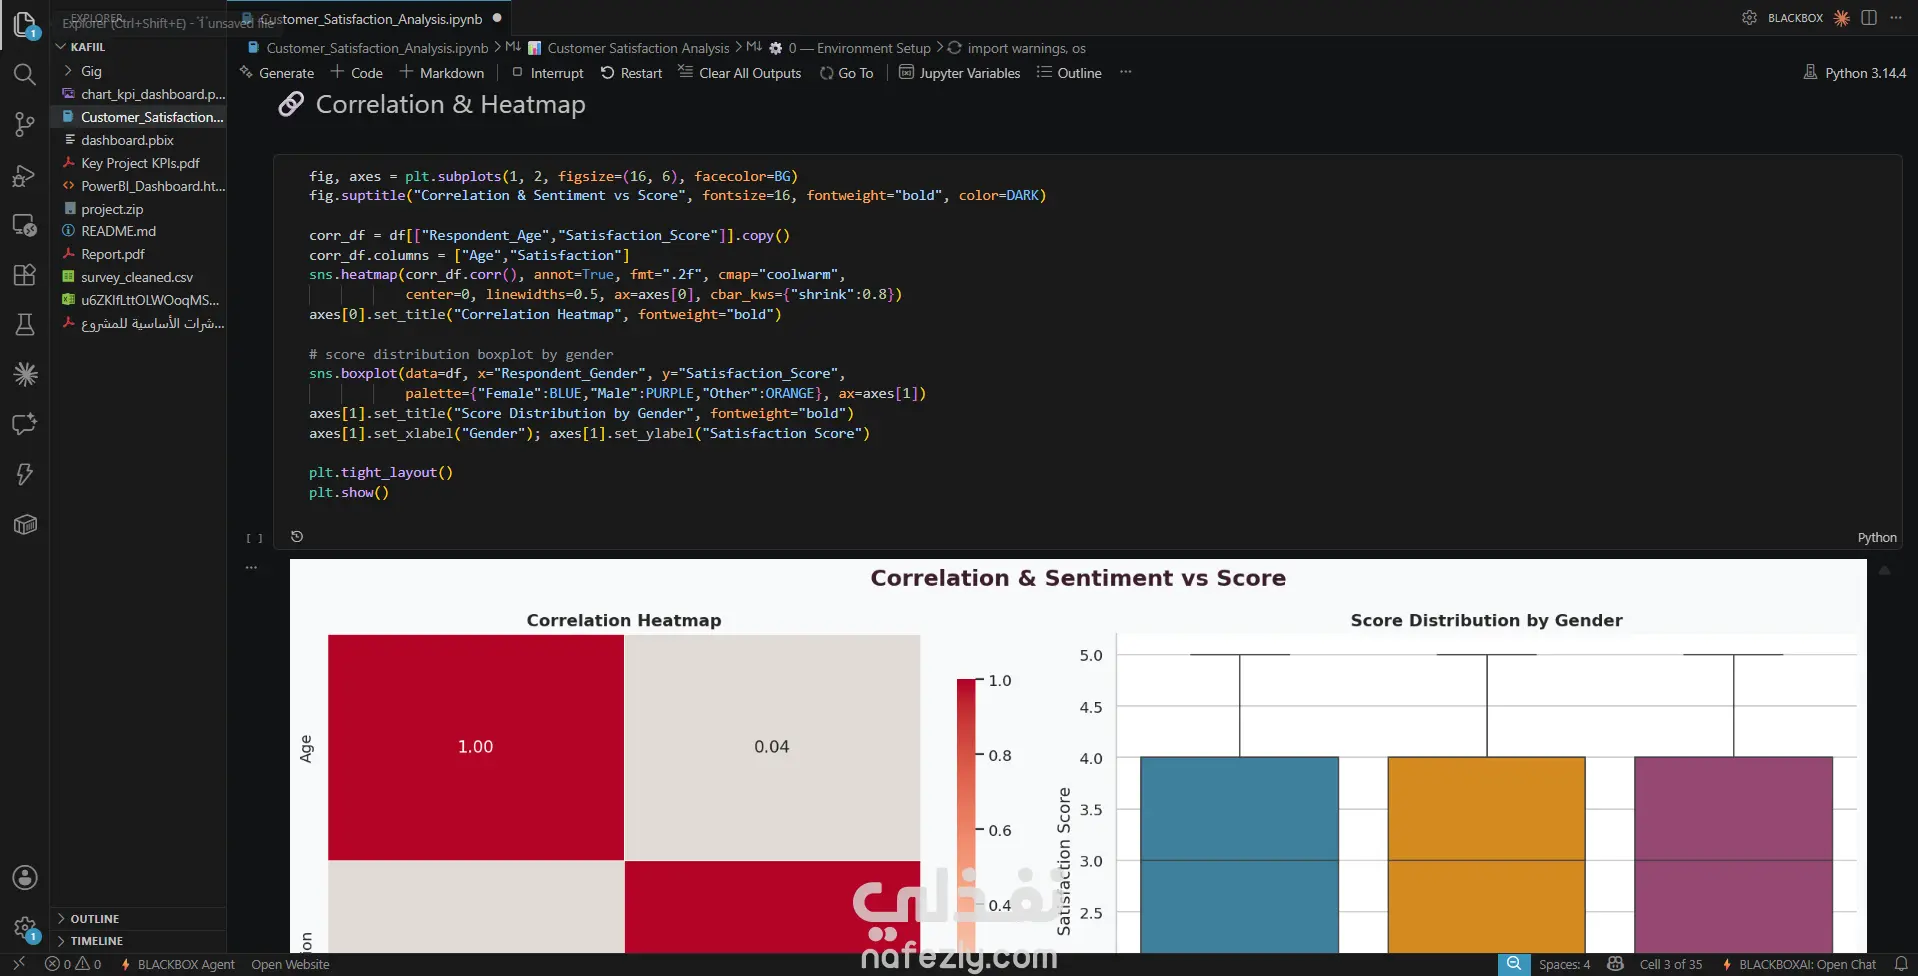Open the Run and Debug view
The height and width of the screenshot is (976, 1918).
click(25, 175)
